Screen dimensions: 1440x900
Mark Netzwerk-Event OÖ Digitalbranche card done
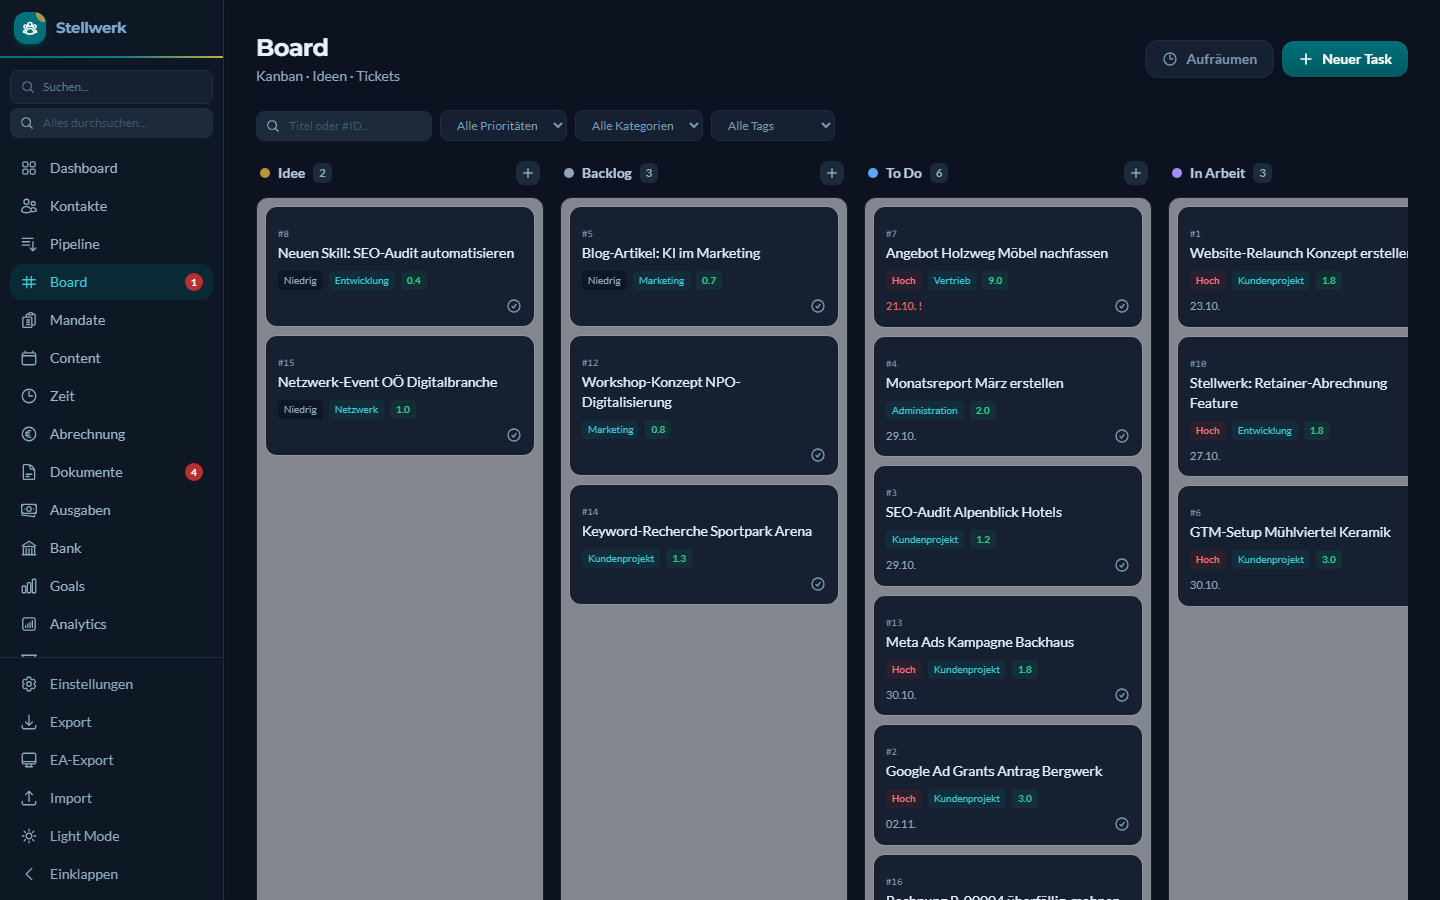click(x=514, y=435)
